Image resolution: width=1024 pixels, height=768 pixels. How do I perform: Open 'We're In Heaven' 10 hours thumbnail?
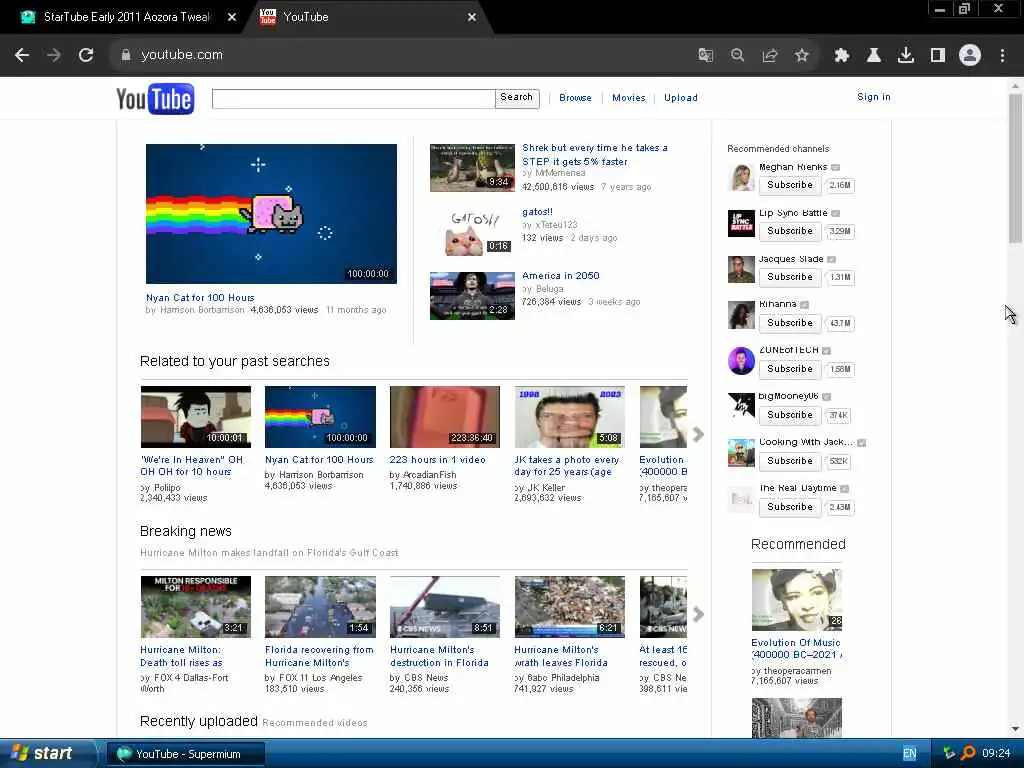(196, 417)
